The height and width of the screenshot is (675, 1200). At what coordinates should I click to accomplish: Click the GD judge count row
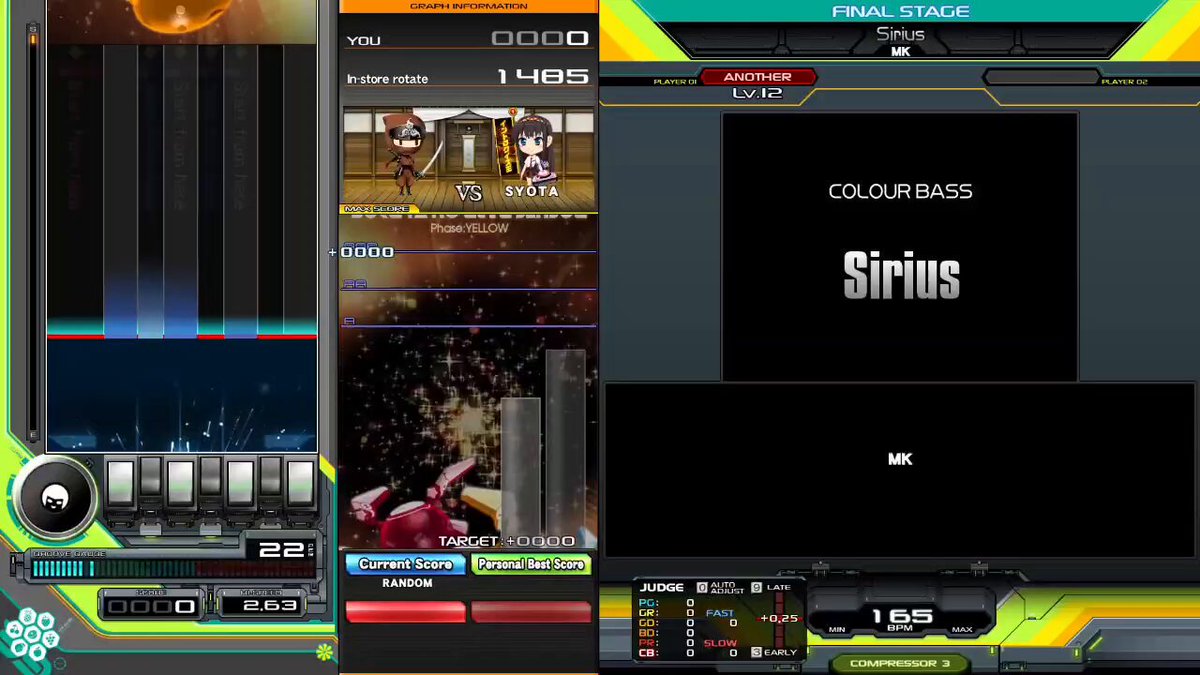click(666, 623)
